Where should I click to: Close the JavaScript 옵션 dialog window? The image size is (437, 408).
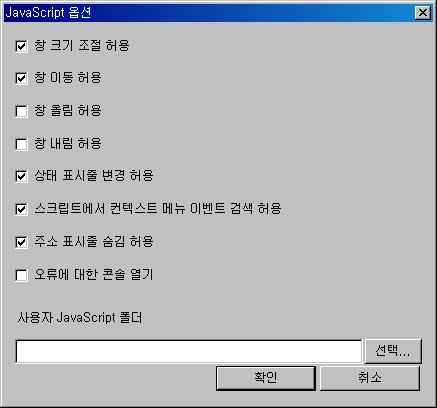[423, 13]
